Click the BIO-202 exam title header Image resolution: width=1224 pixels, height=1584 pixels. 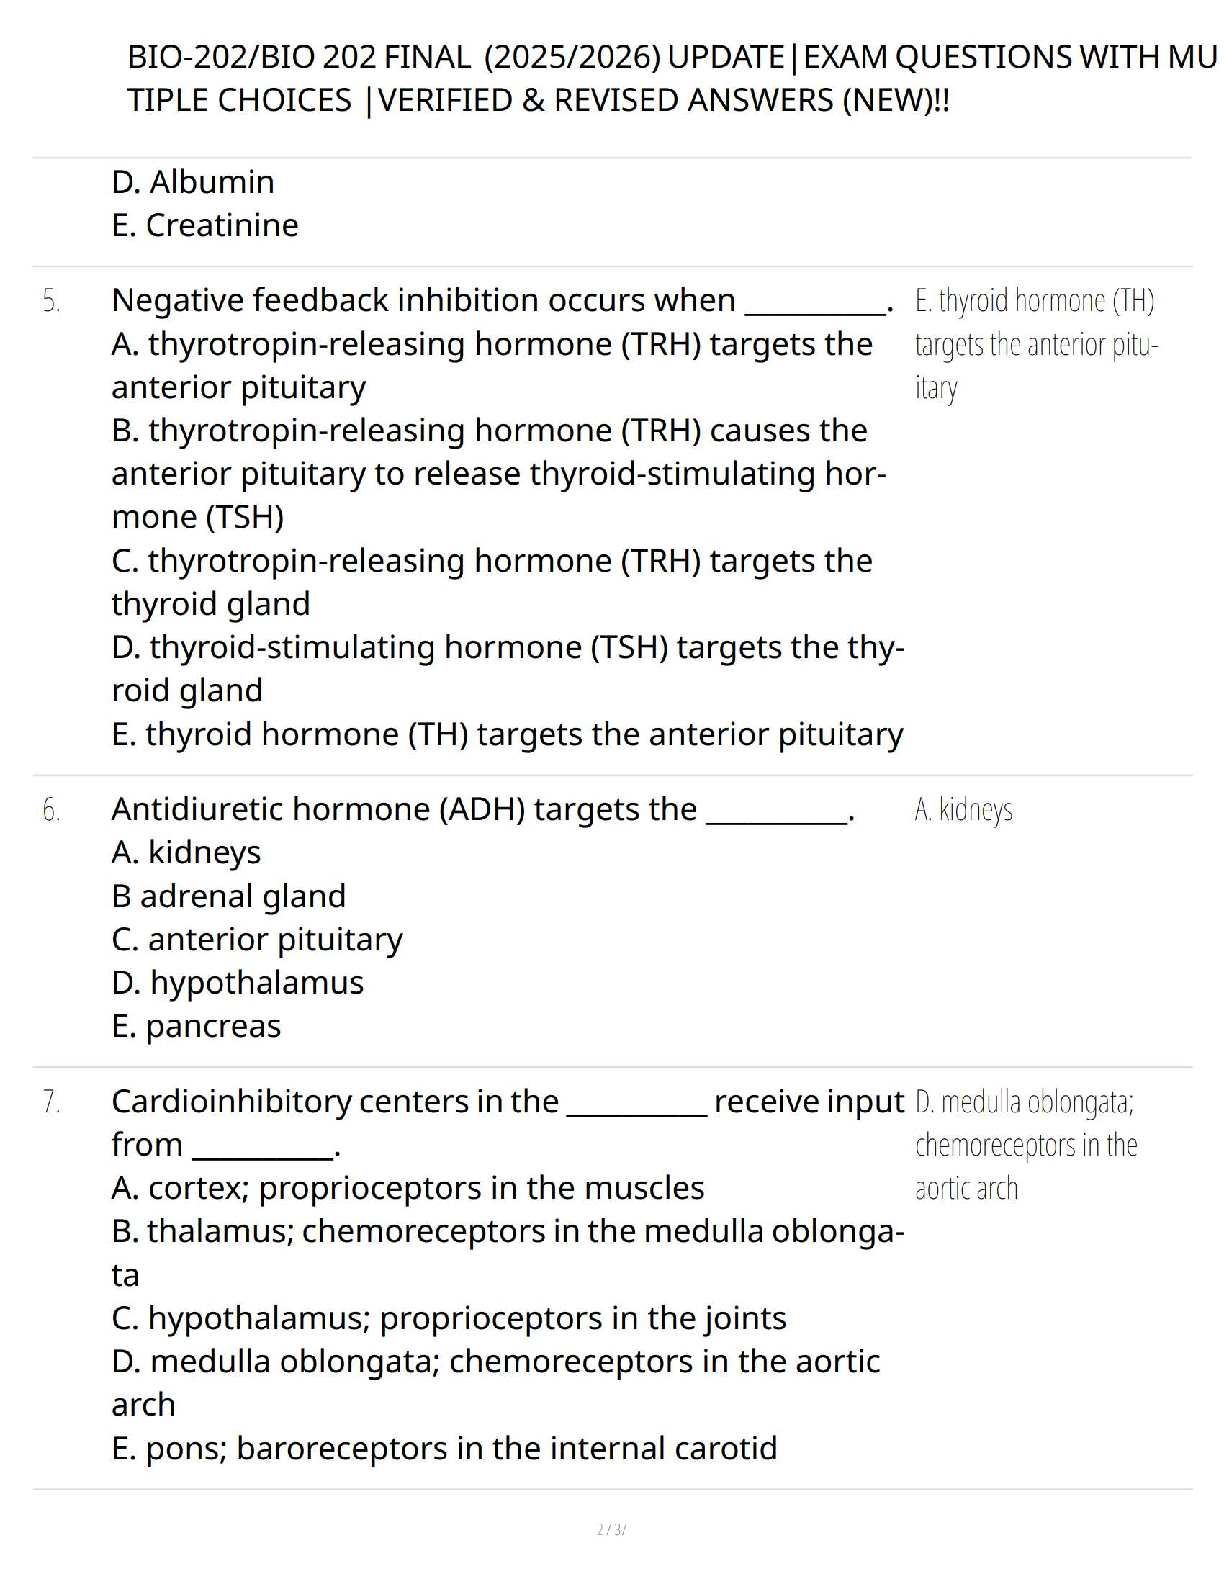pyautogui.click(x=670, y=78)
